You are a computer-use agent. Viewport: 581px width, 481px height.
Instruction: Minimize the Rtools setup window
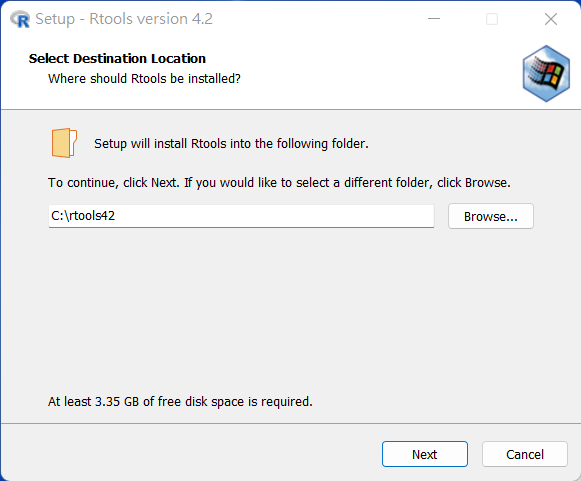click(434, 19)
